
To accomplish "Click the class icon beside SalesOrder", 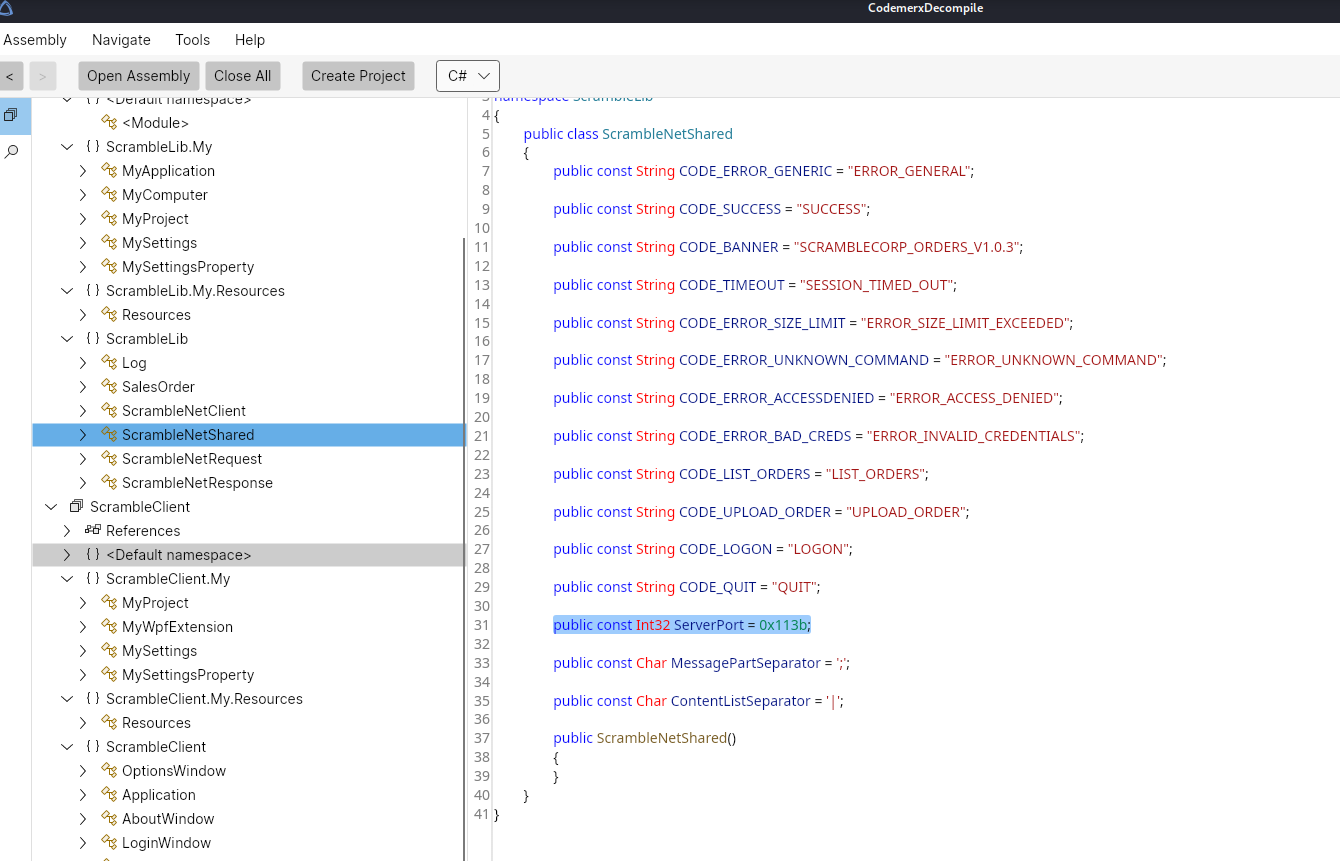I will pos(109,387).
